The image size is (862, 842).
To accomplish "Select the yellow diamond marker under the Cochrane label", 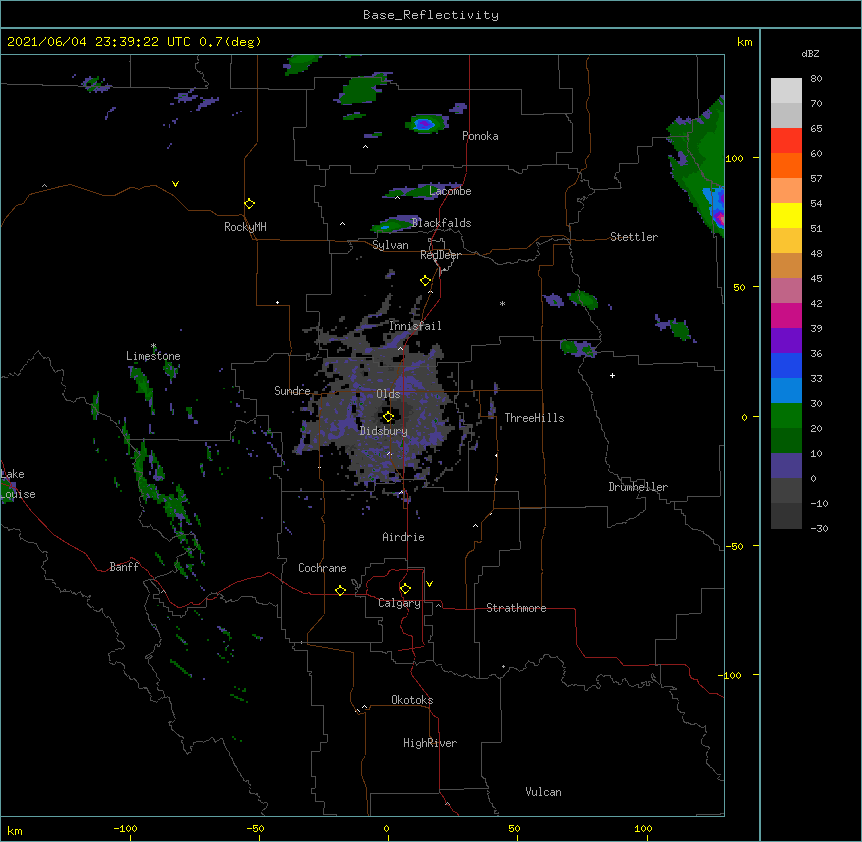I will tap(340, 590).
